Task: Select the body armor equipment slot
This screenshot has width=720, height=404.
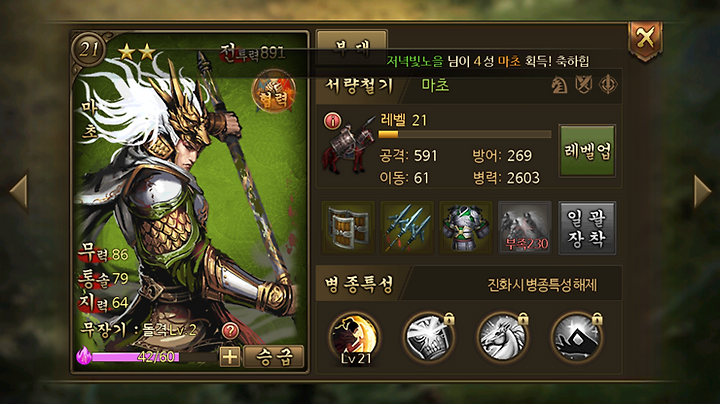Action: pyautogui.click(x=466, y=228)
